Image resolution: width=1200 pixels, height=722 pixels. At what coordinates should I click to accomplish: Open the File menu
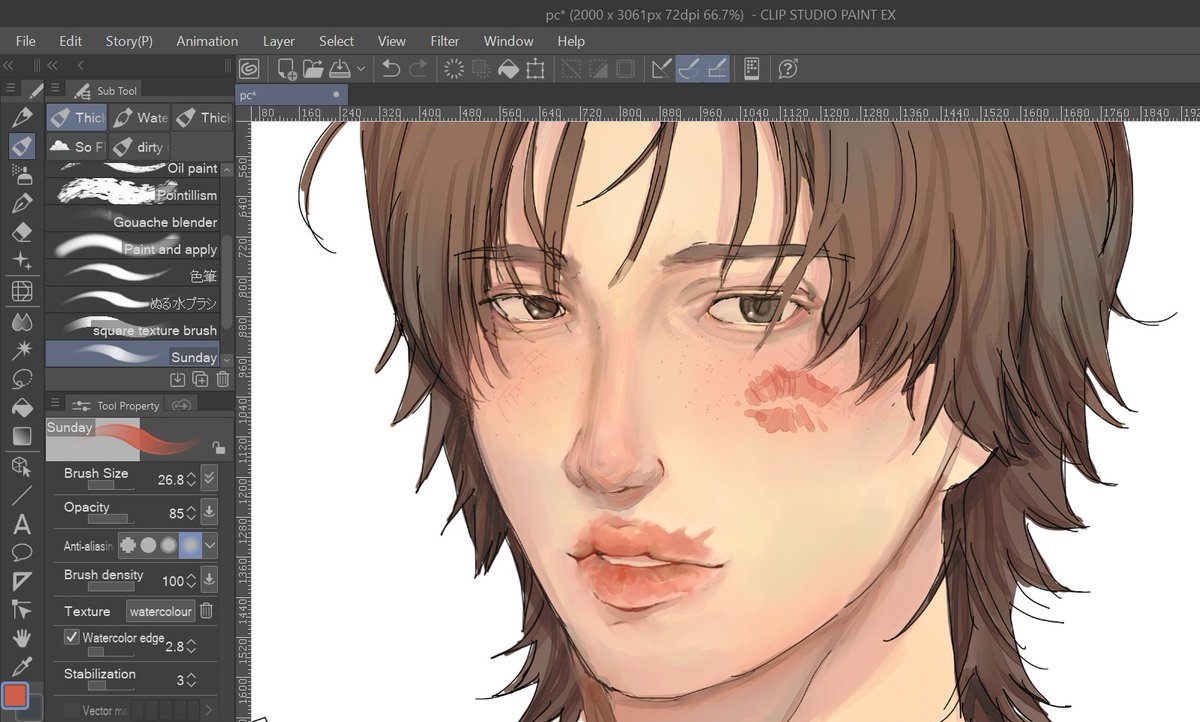click(25, 41)
